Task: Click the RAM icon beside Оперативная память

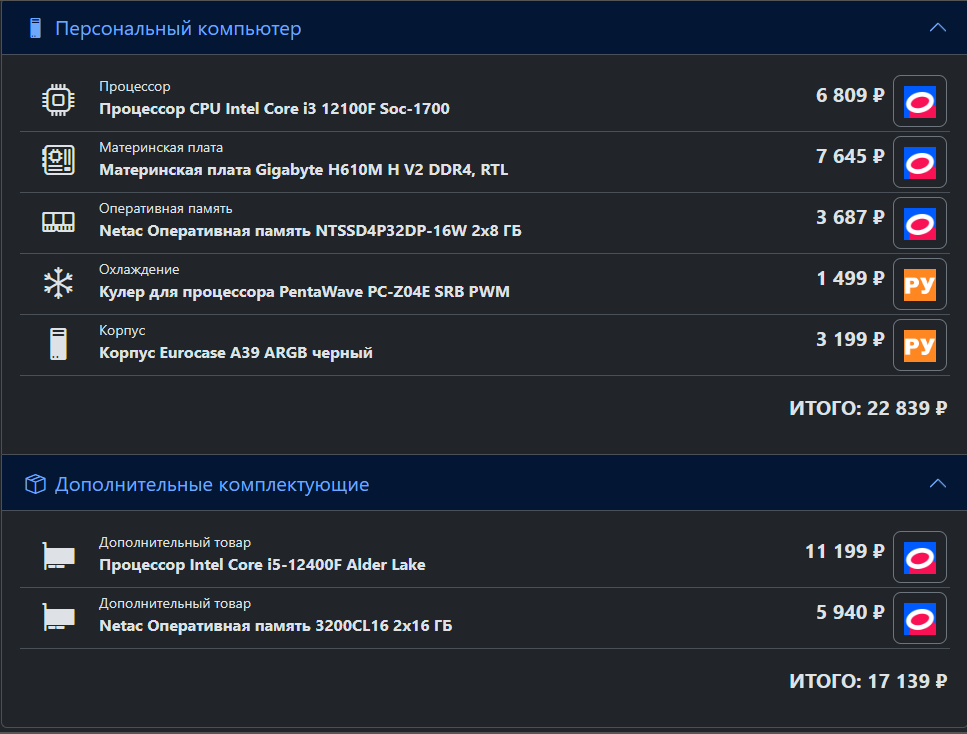Action: pyautogui.click(x=59, y=221)
